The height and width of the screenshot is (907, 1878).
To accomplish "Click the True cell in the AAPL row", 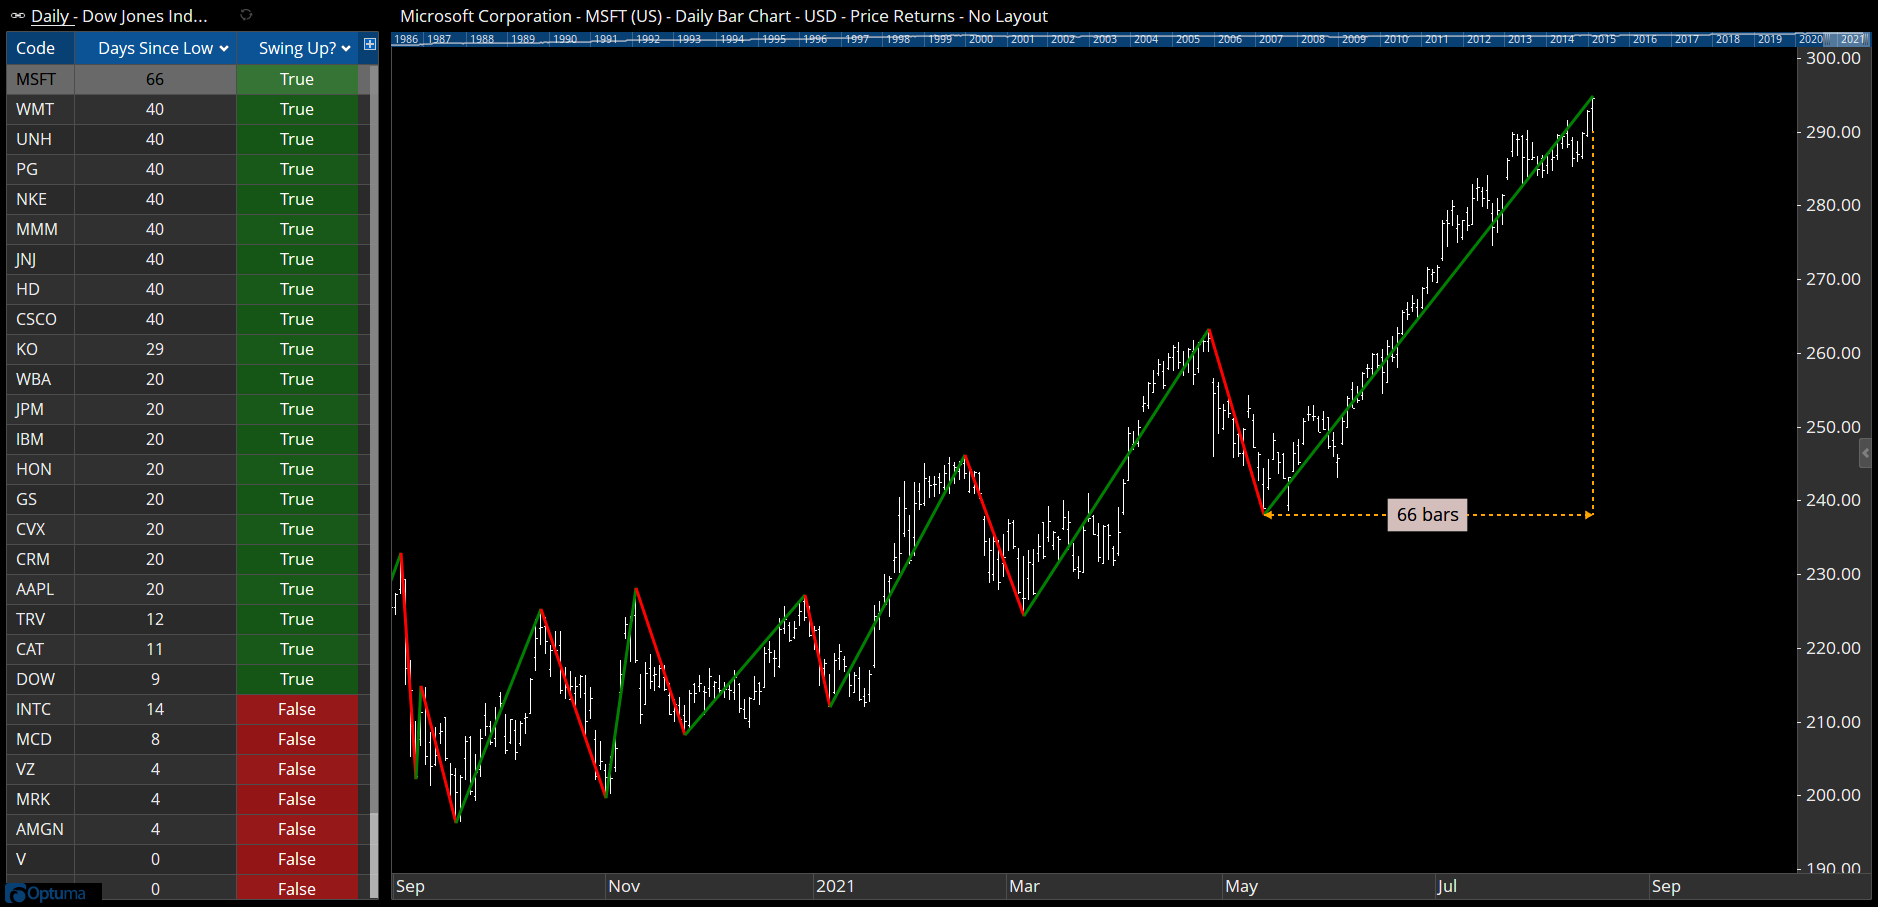I will [297, 589].
